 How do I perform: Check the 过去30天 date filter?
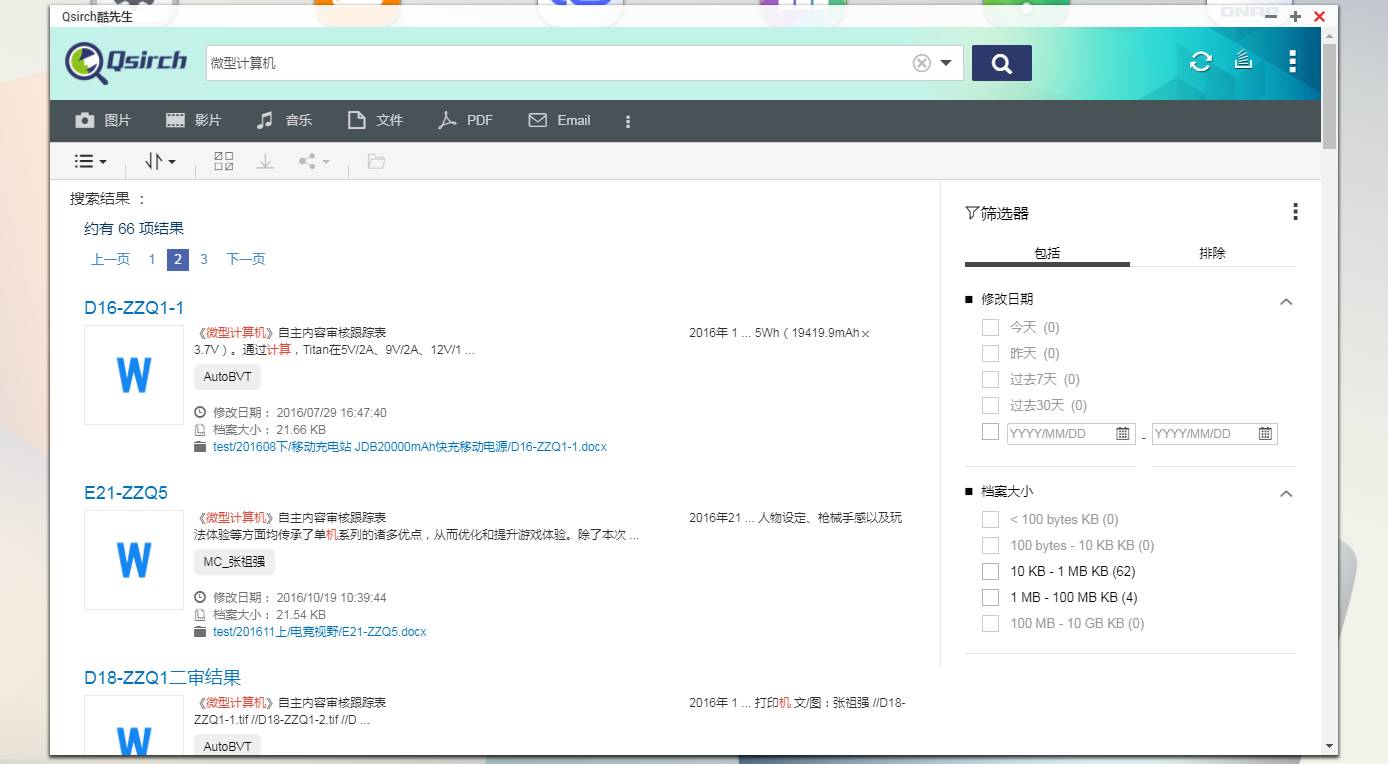pos(990,405)
